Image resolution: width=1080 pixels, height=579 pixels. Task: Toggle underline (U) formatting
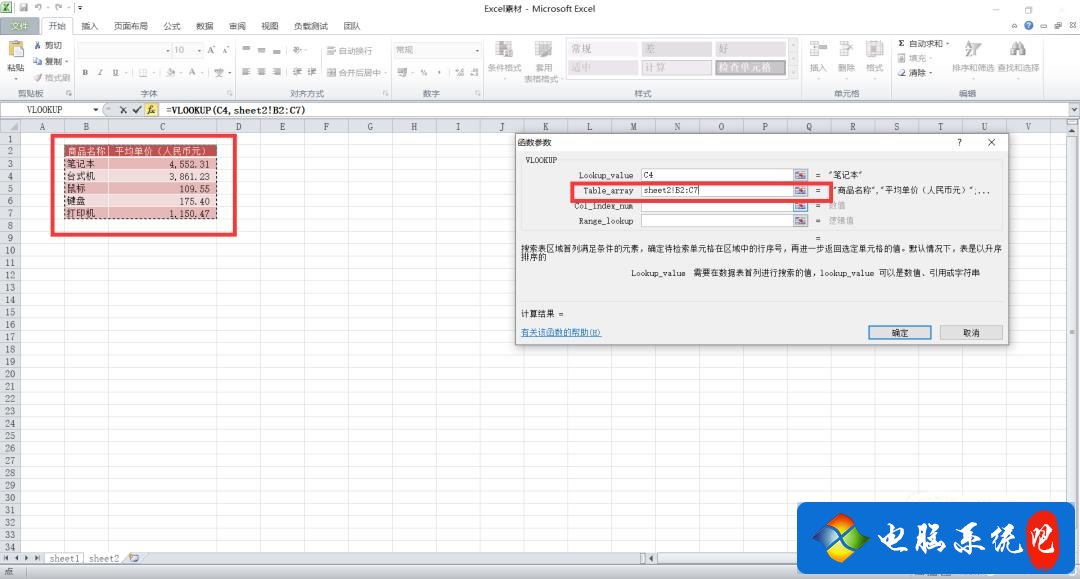115,72
